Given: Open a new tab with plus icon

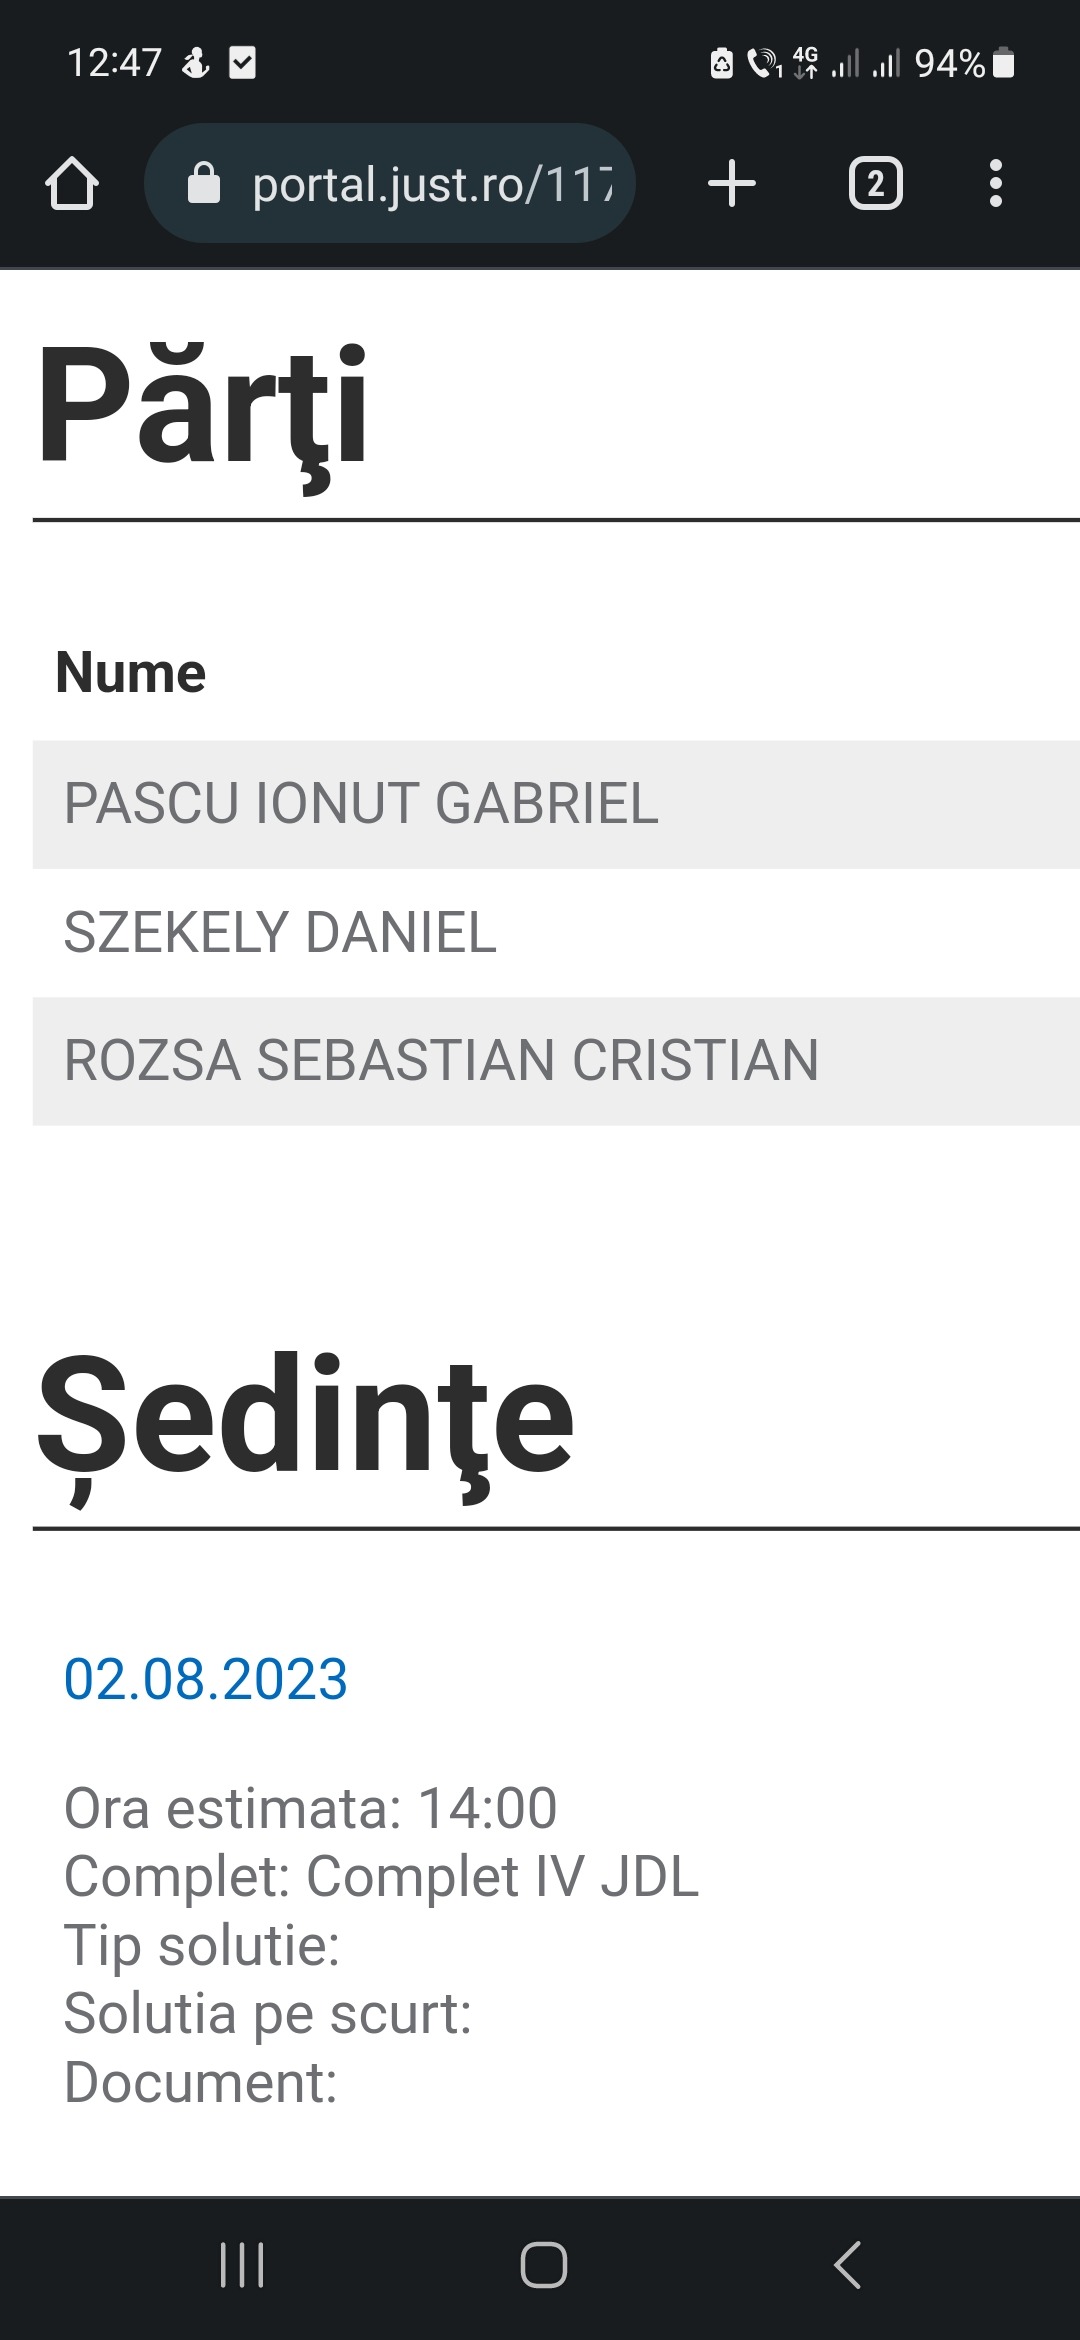Looking at the screenshot, I should tap(731, 184).
